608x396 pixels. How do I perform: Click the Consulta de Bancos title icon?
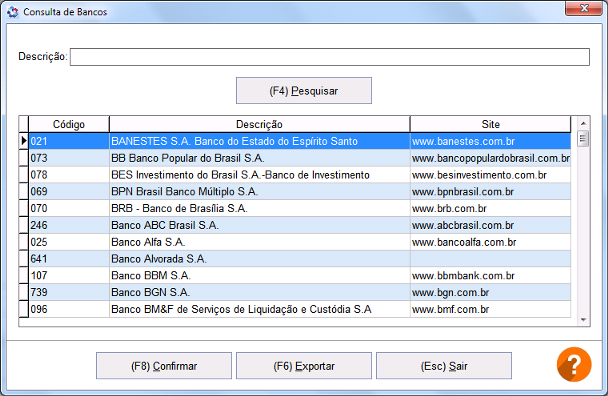coord(12,12)
